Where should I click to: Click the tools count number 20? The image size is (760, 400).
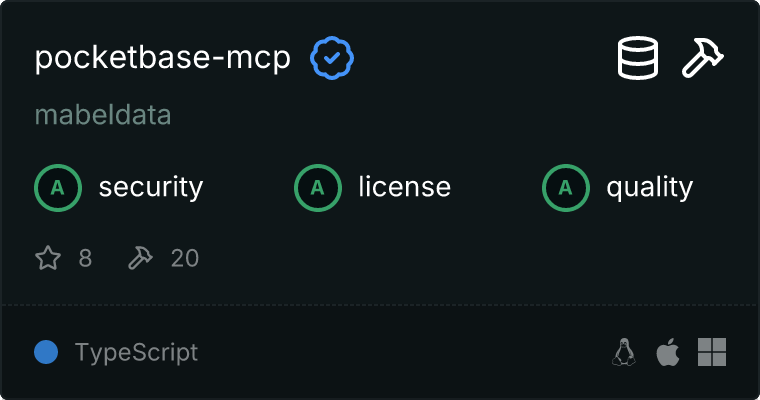click(185, 258)
